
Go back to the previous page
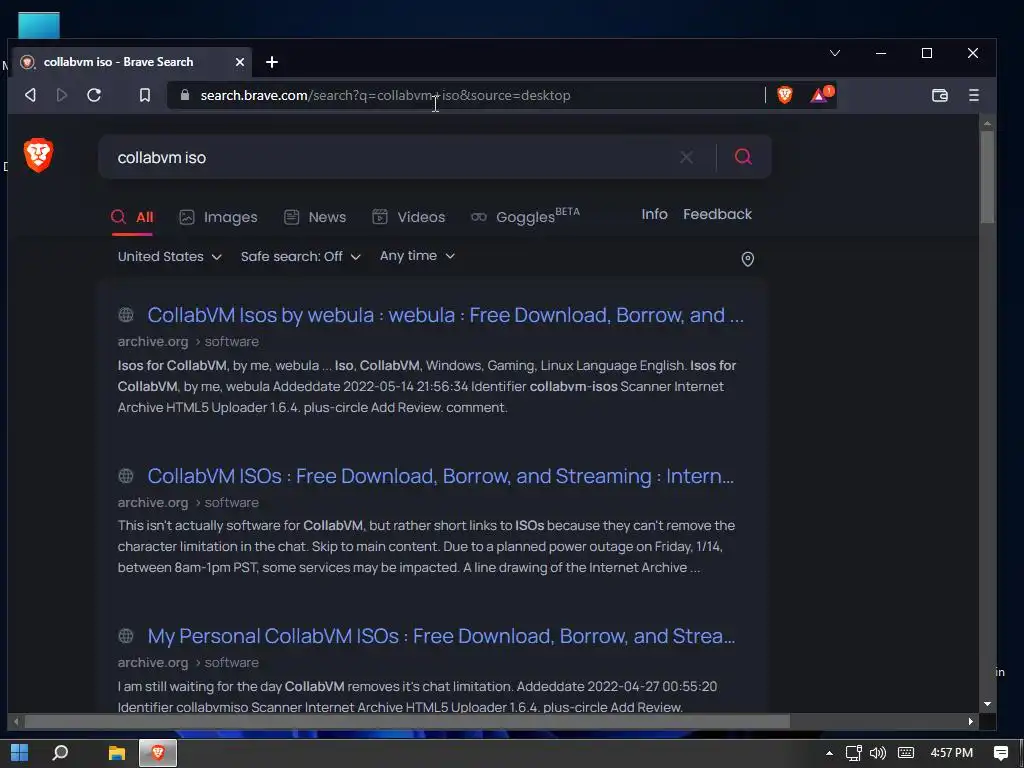pyautogui.click(x=30, y=95)
